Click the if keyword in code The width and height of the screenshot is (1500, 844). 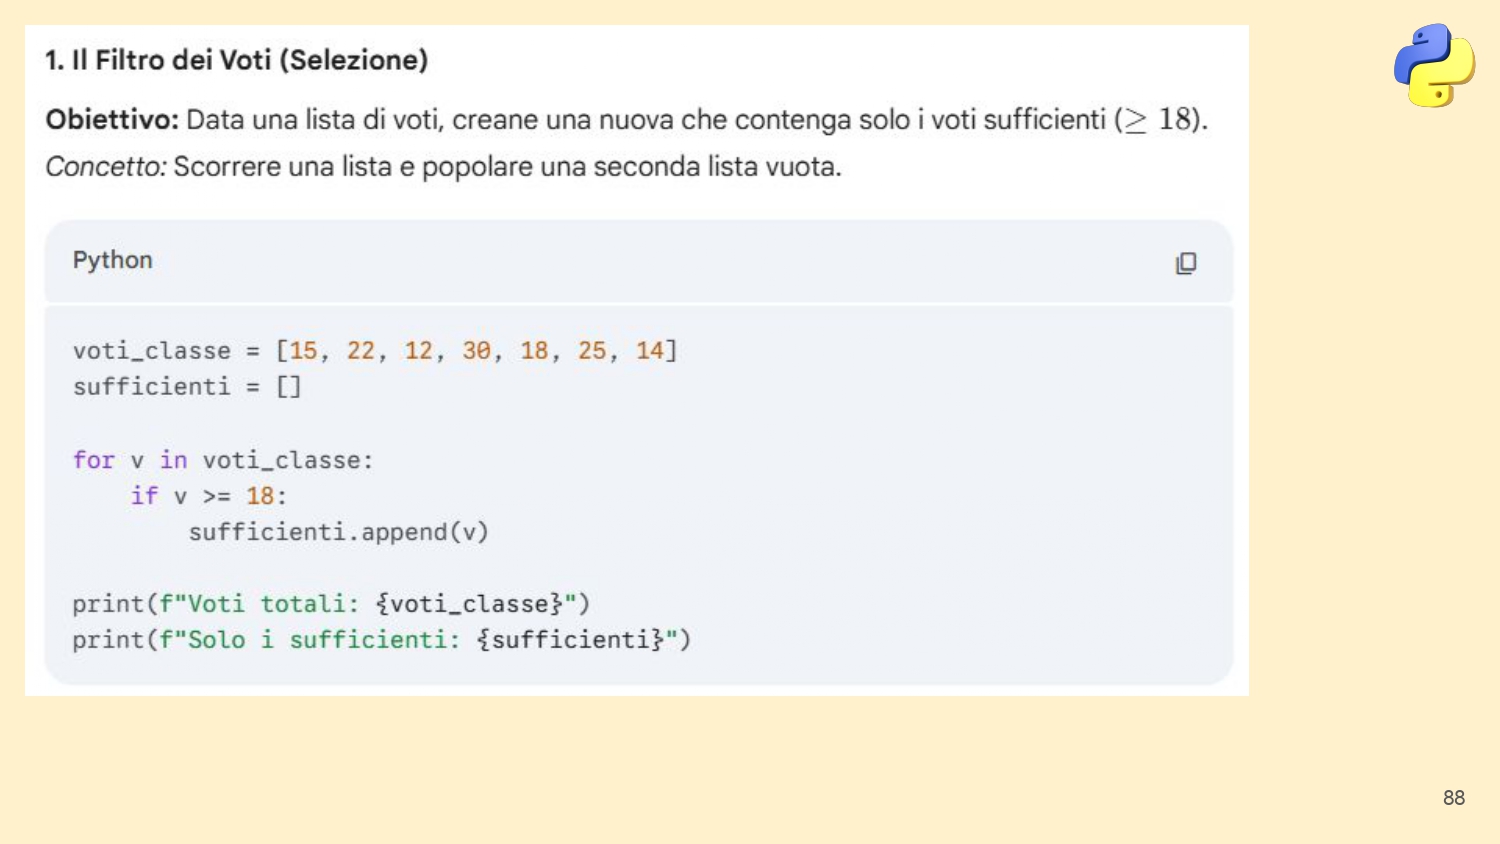[144, 496]
